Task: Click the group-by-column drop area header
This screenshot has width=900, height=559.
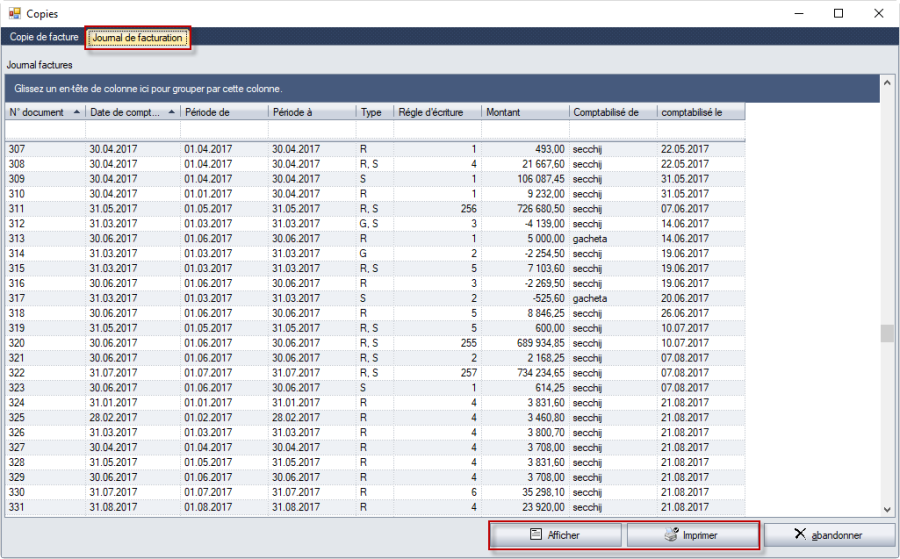Action: click(x=443, y=89)
